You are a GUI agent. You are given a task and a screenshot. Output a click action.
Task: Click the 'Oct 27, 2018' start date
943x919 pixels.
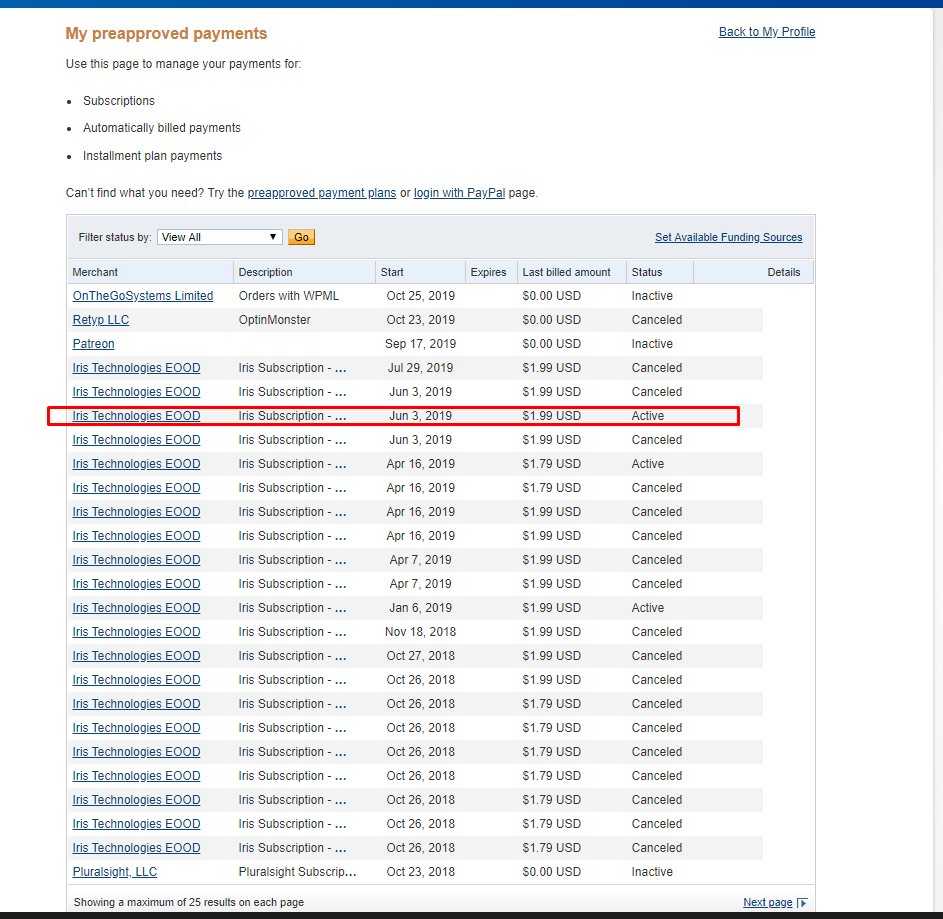420,656
